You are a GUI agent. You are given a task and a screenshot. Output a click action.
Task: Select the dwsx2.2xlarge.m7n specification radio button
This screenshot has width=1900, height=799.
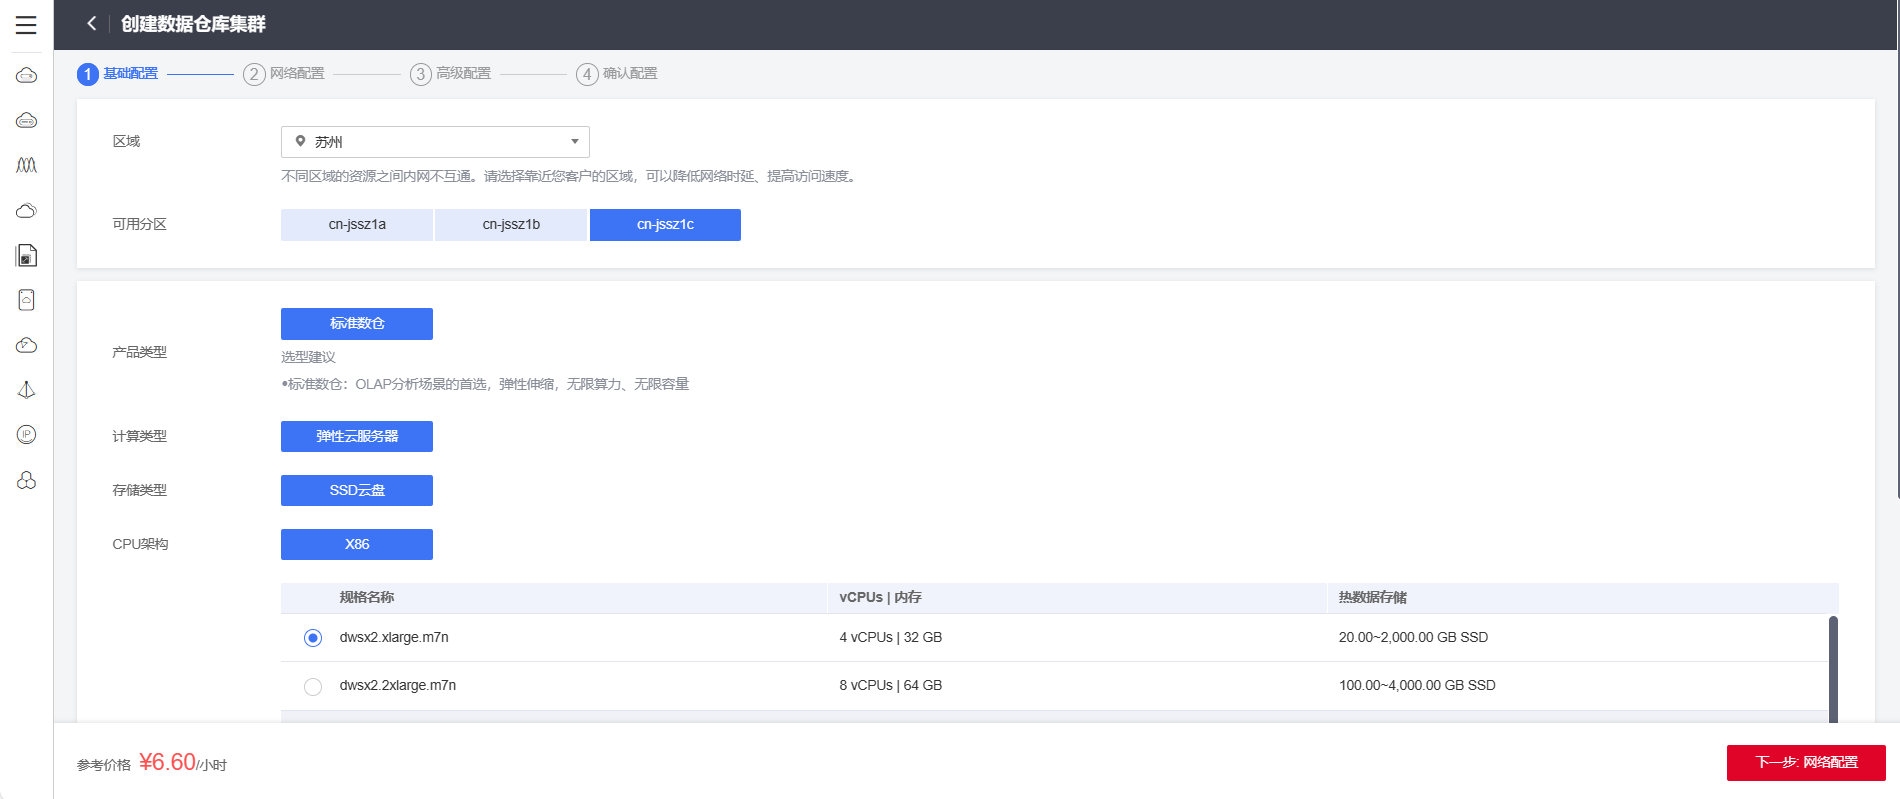(x=313, y=686)
